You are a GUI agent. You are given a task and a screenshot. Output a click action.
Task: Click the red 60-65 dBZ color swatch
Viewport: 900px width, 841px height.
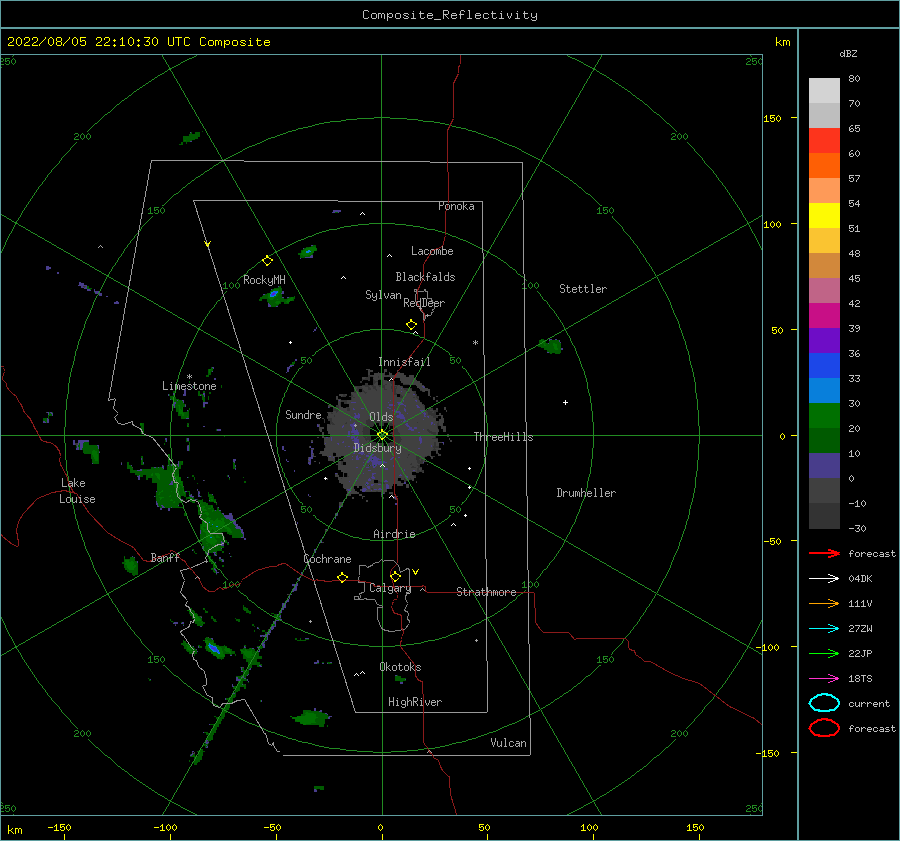click(824, 141)
